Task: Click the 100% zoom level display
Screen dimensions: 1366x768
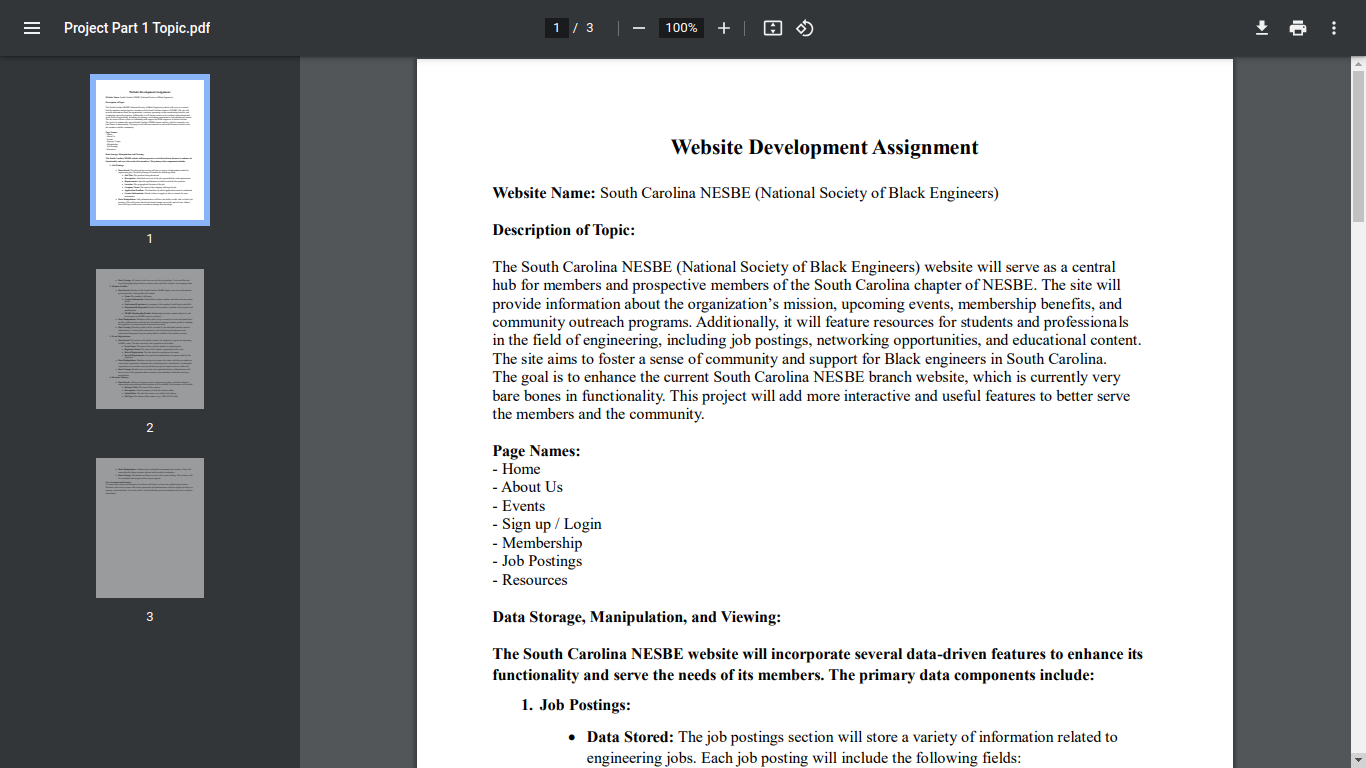Action: click(680, 28)
